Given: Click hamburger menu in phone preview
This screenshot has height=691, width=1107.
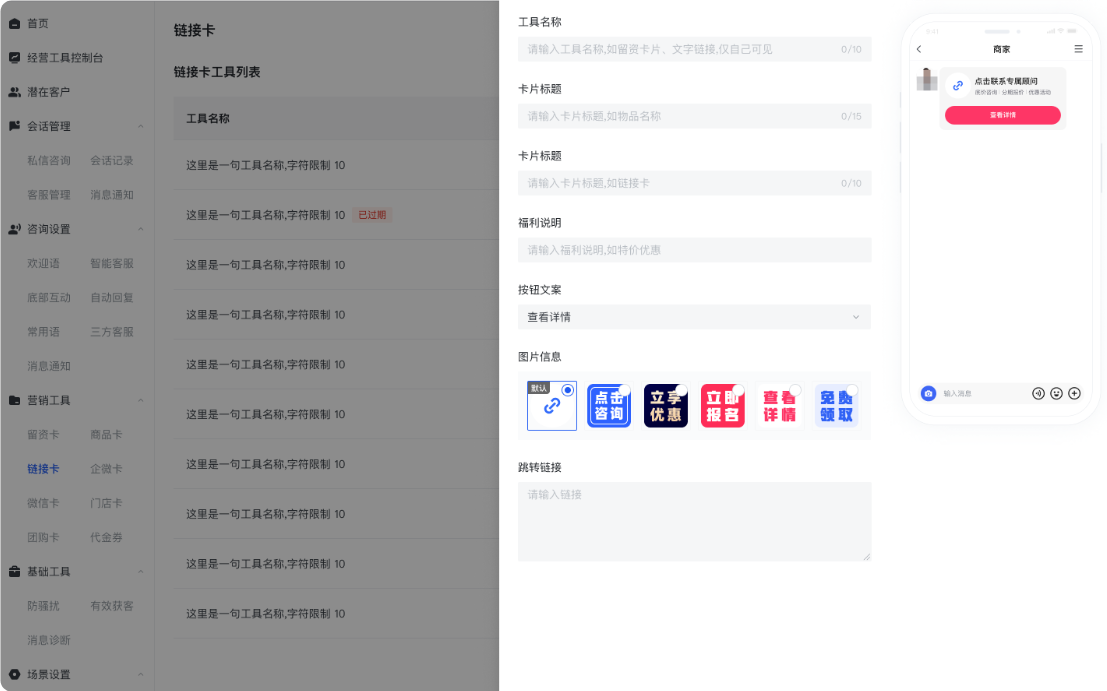Looking at the screenshot, I should (1078, 49).
